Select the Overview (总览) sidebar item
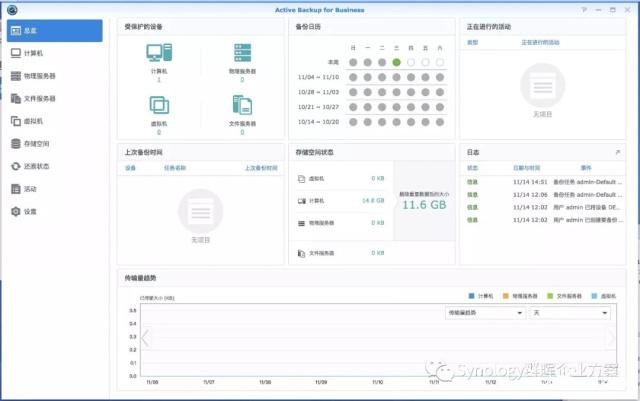This screenshot has width=640, height=401. [x=54, y=31]
